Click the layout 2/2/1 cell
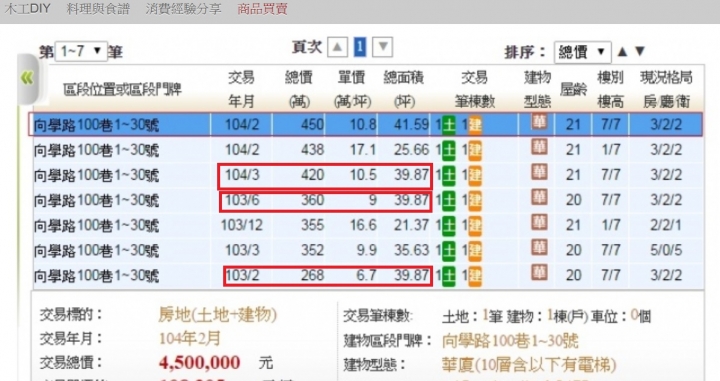 tap(666, 225)
